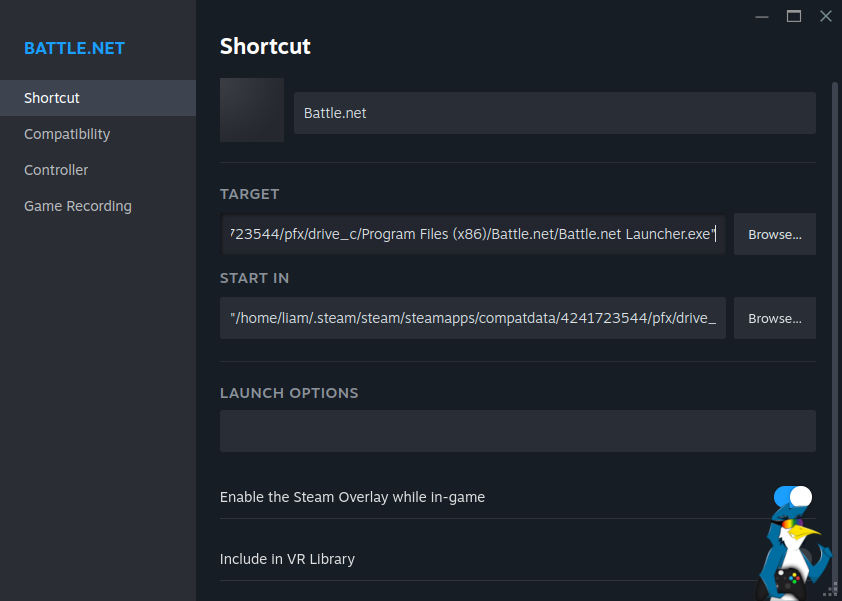Click the 'Enable the Steam Overlay' label text
The image size is (842, 601).
352,497
